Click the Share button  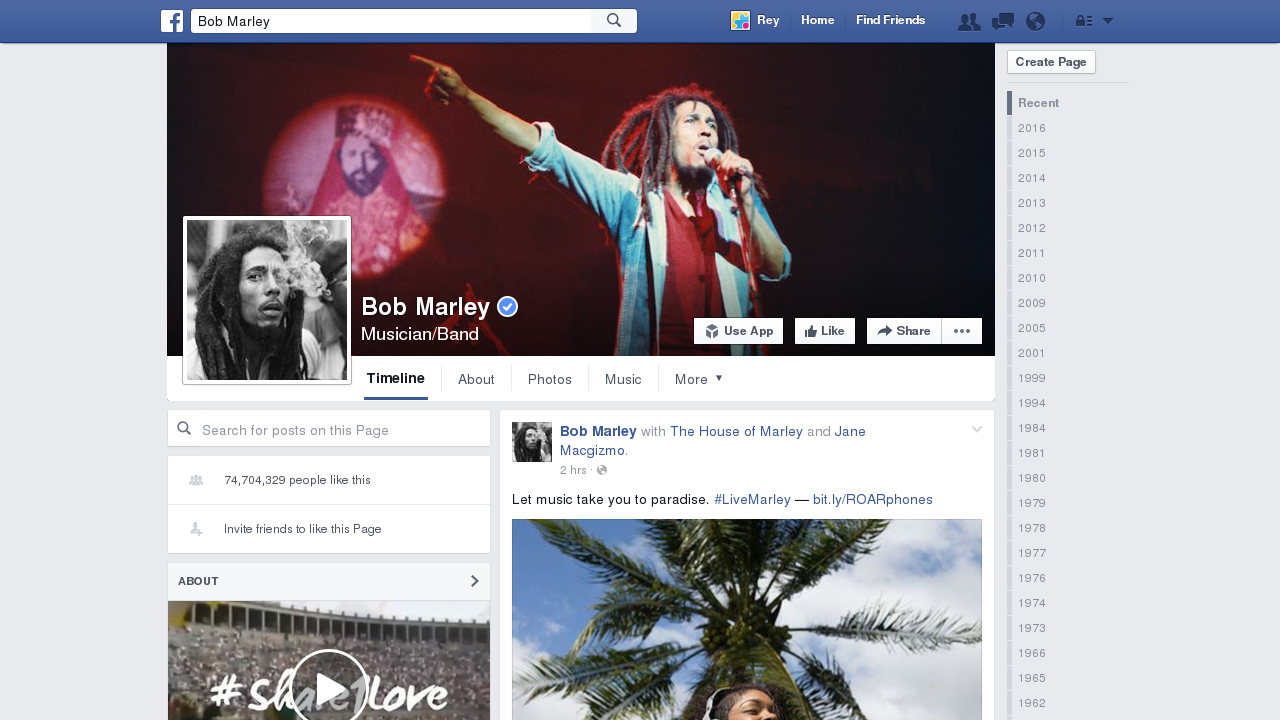(904, 331)
